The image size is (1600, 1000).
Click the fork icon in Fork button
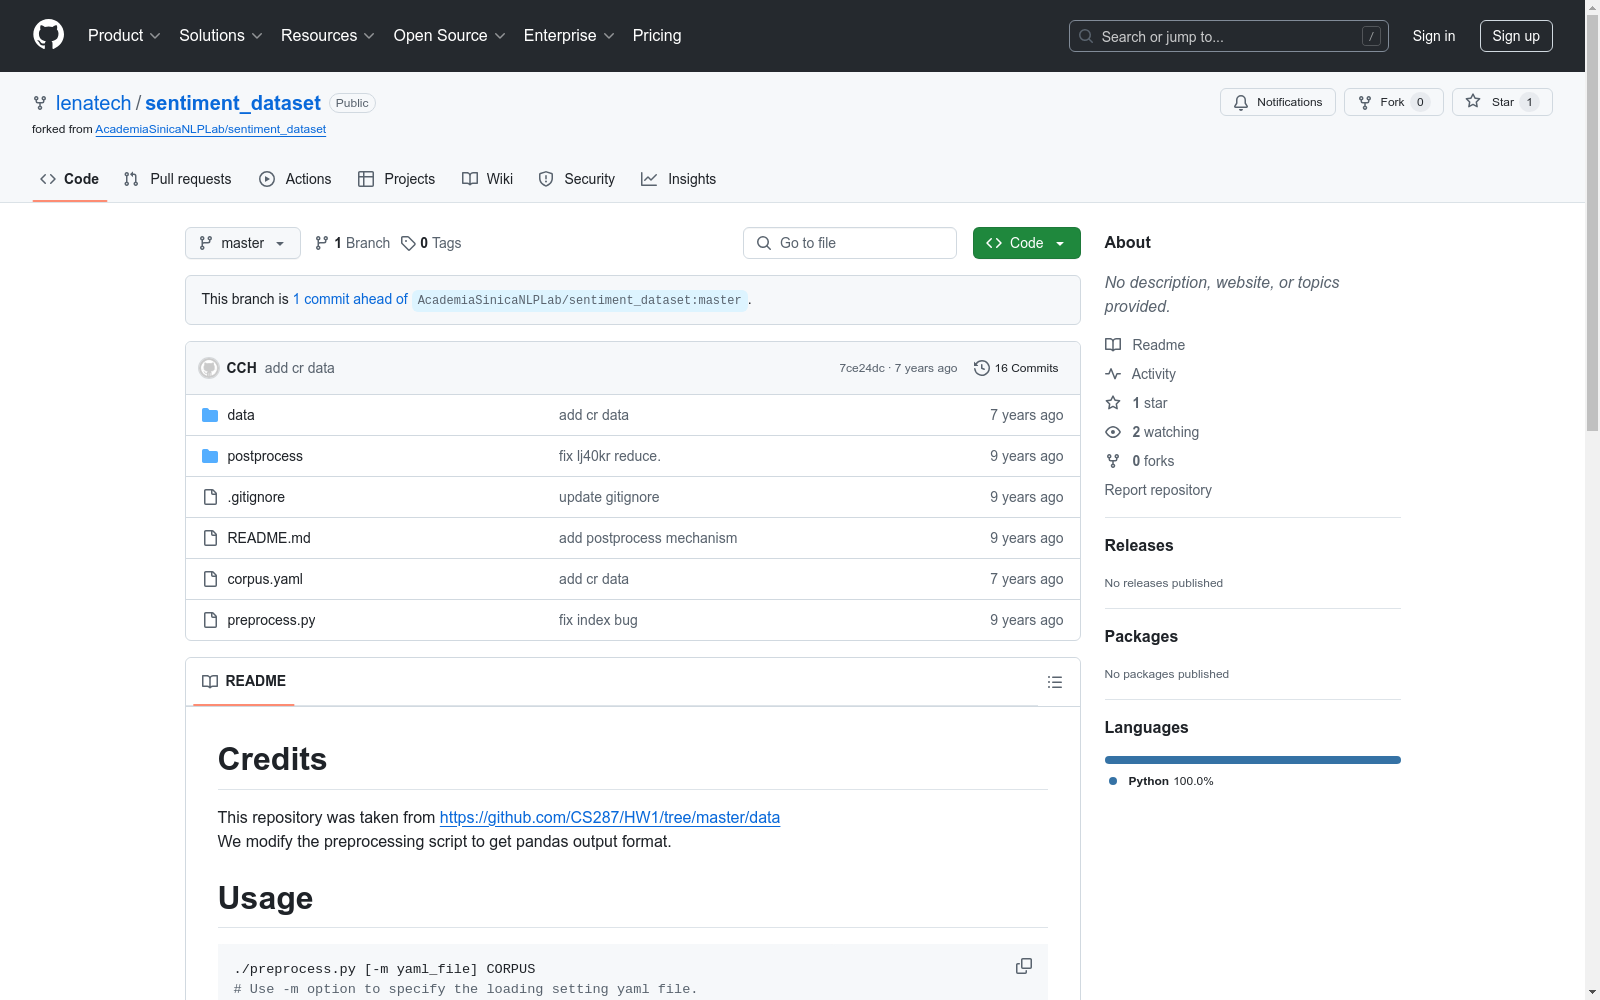[1365, 102]
